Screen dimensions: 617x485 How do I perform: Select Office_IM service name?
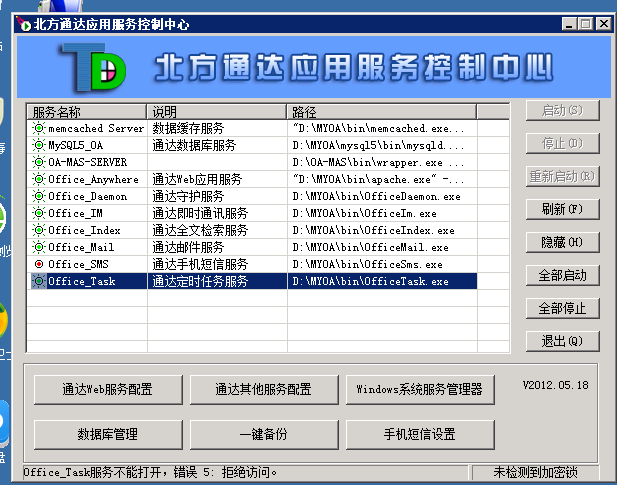pos(75,213)
